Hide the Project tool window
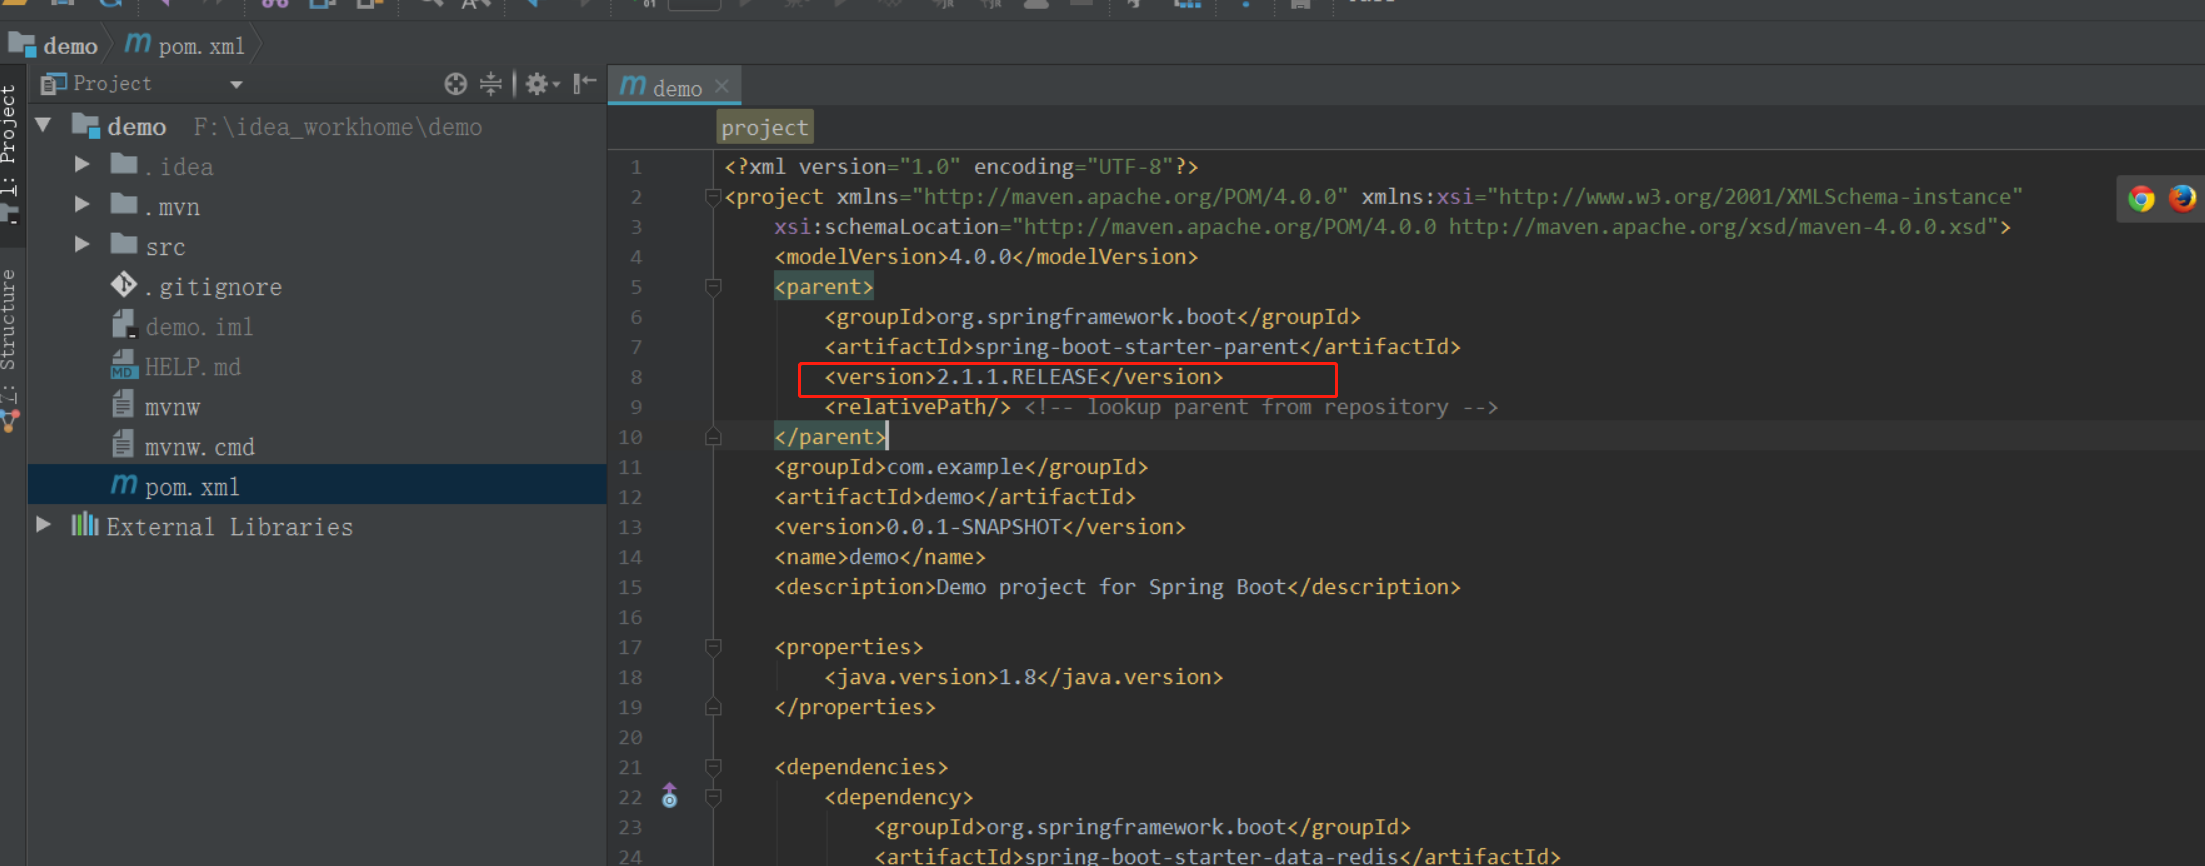This screenshot has width=2205, height=866. coord(585,84)
